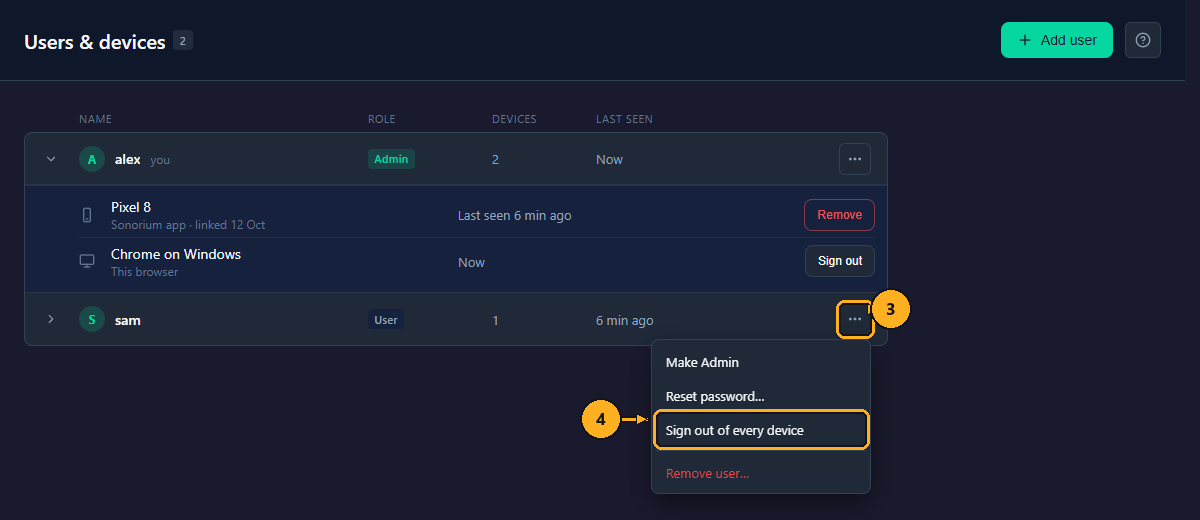Click Chrome on Windows Now status
The height and width of the screenshot is (520, 1200).
pyautogui.click(x=471, y=263)
